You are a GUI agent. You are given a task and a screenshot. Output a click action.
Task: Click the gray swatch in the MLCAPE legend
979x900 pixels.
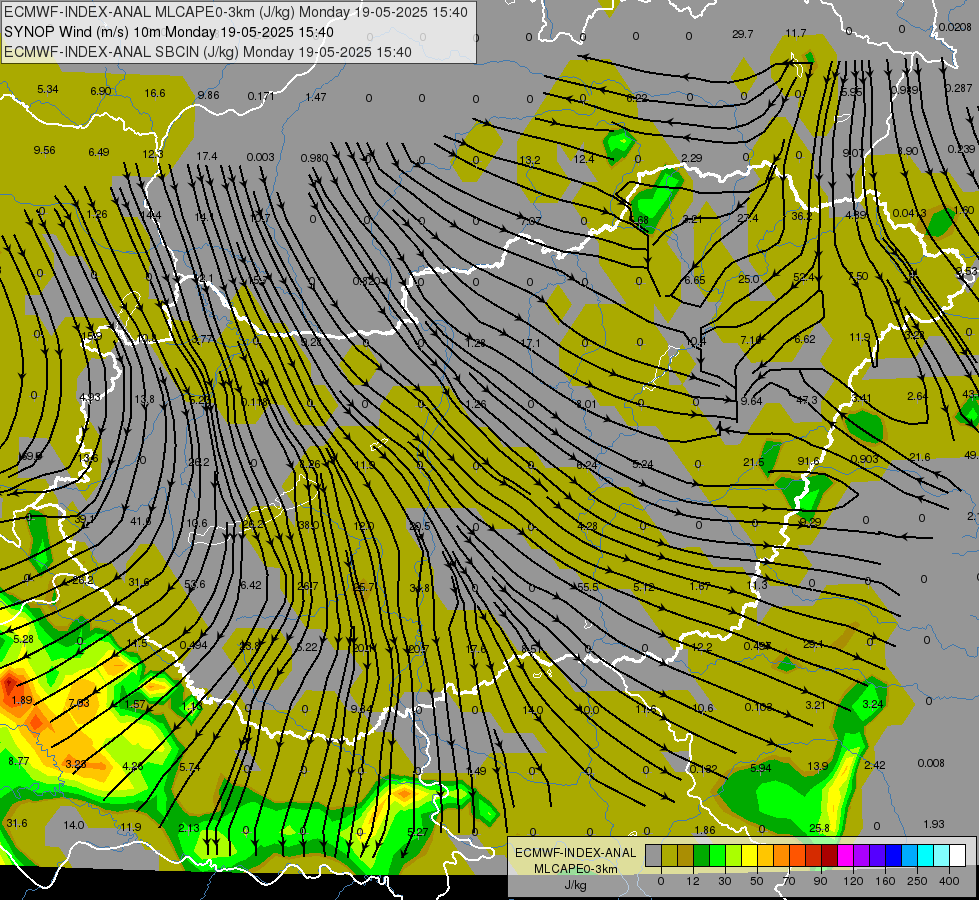tap(654, 856)
